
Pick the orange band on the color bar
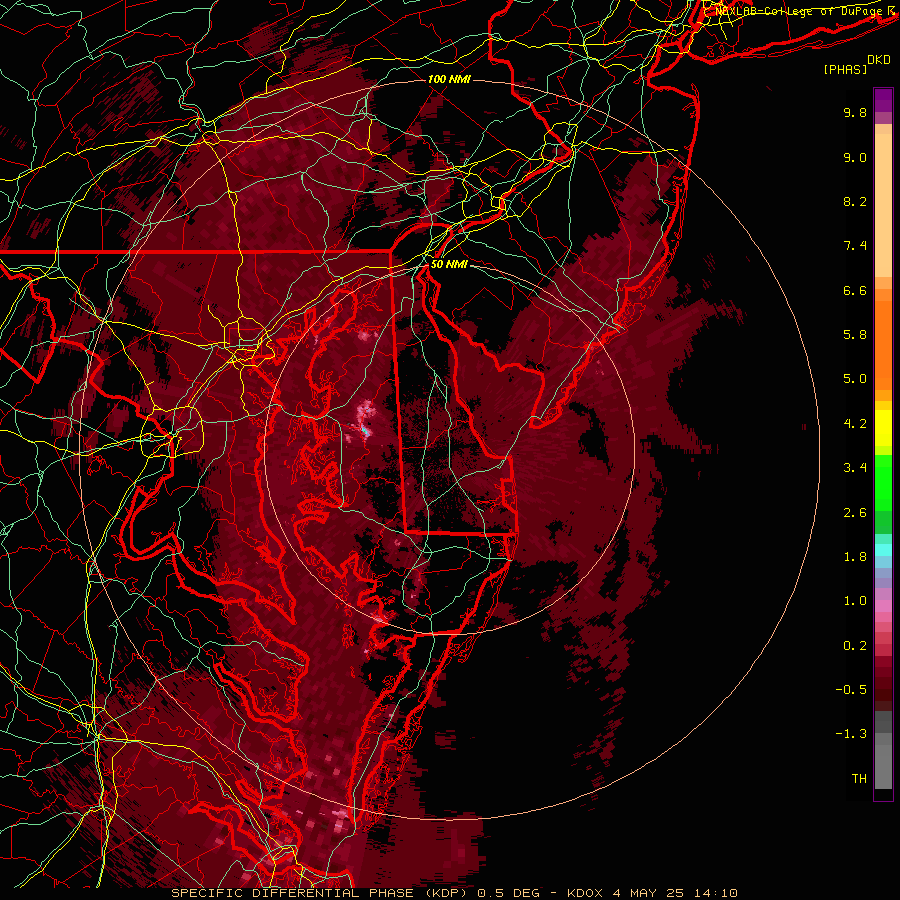click(x=883, y=344)
